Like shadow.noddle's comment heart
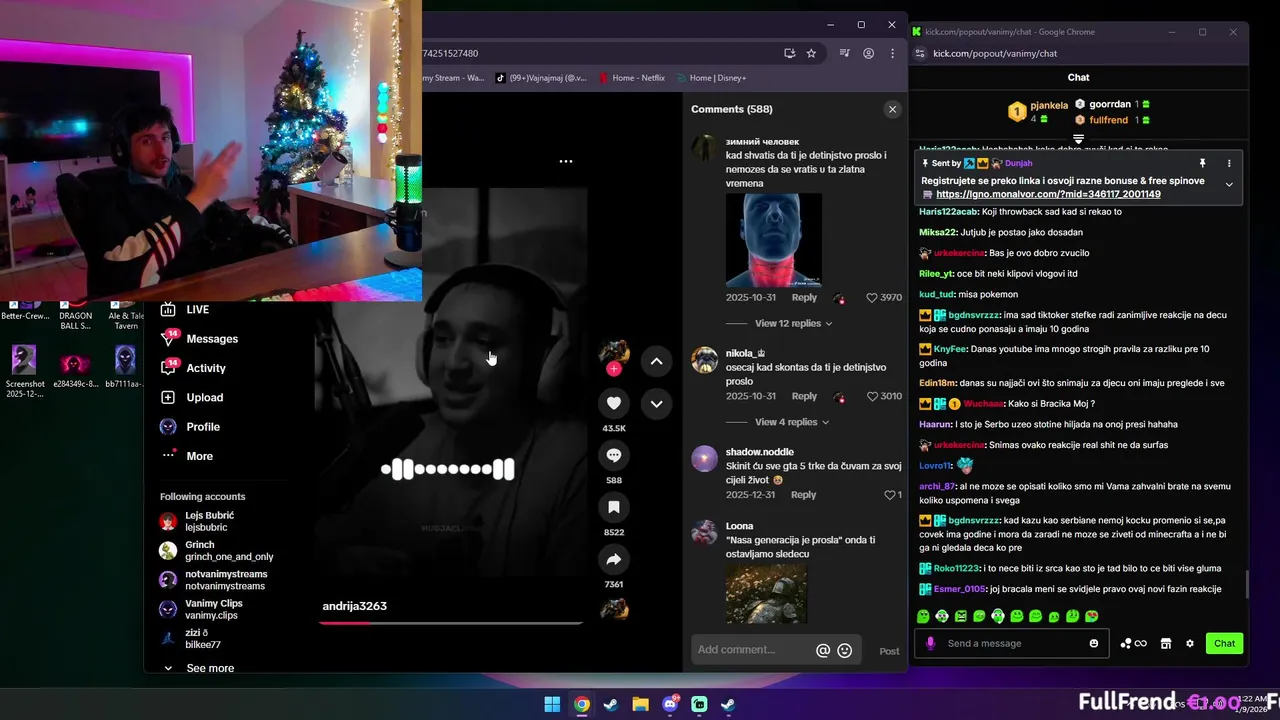Screen dimensions: 1280x720 (890, 495)
